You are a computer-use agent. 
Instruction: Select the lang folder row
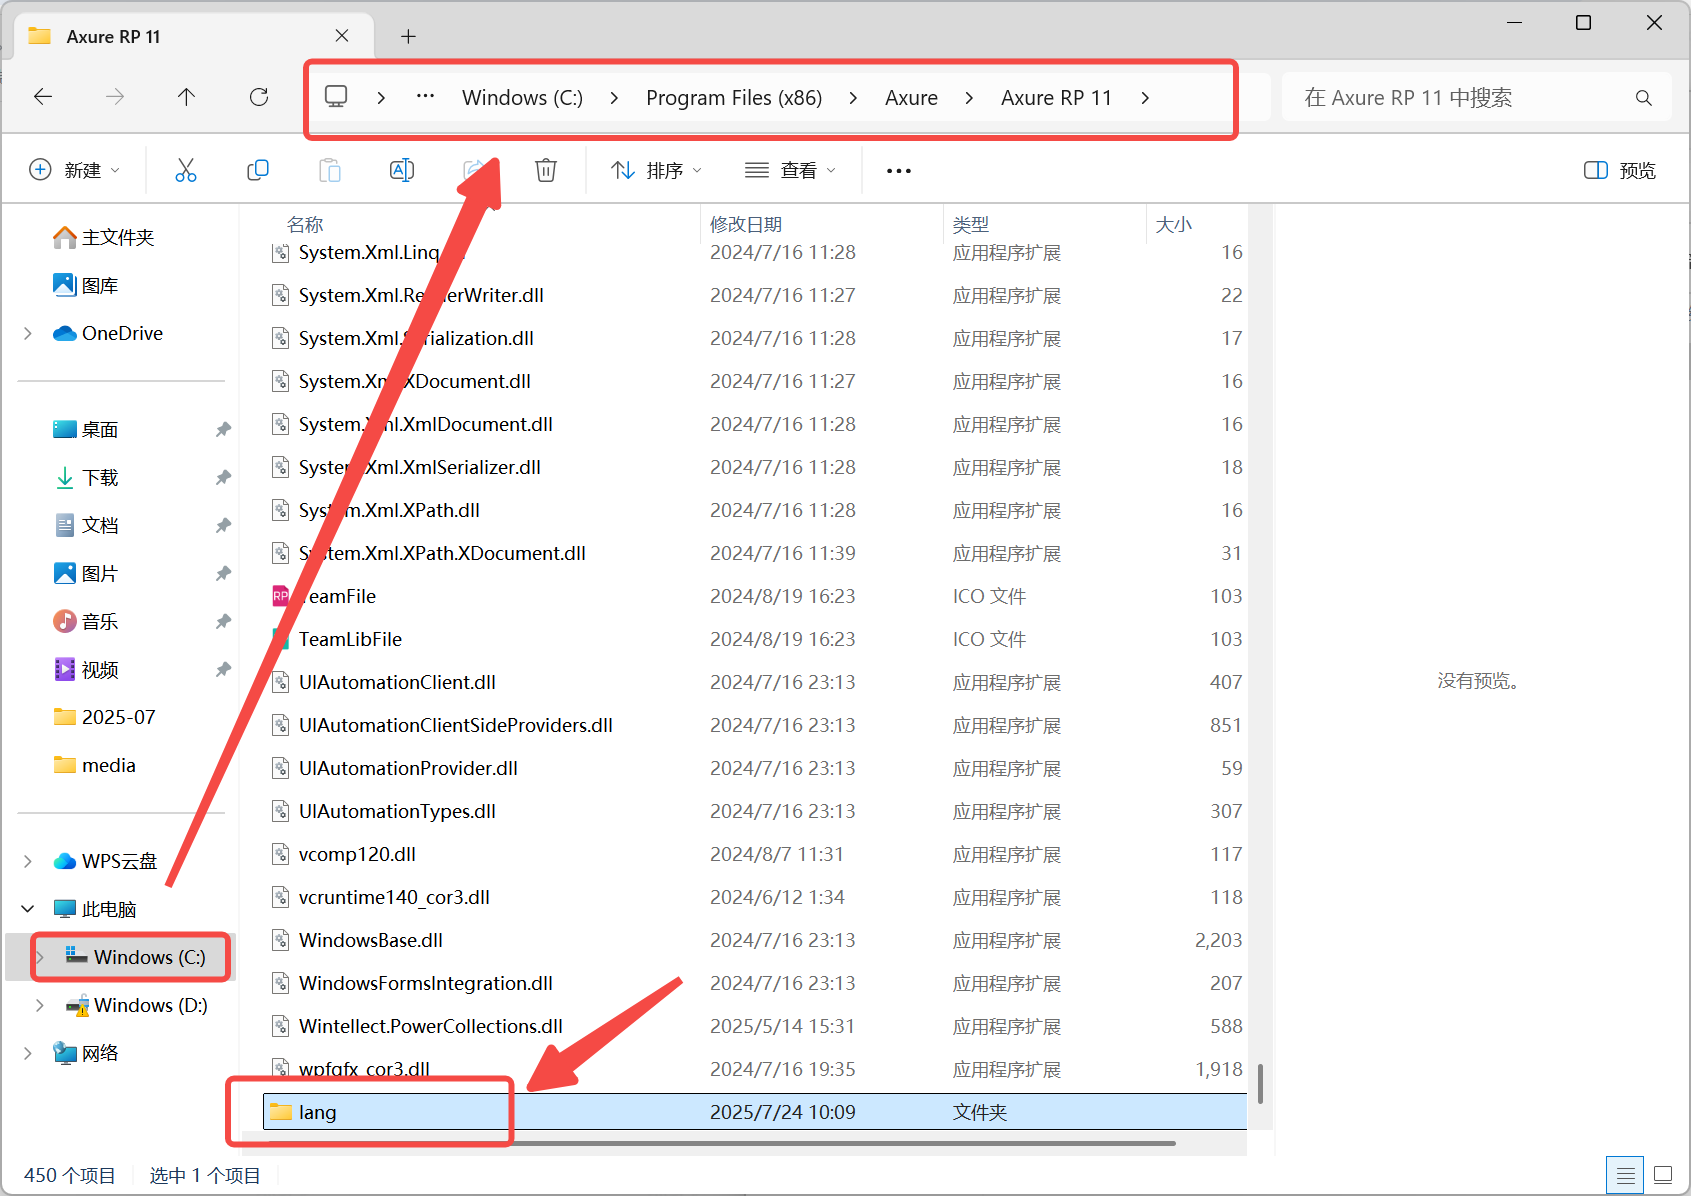(755, 1112)
